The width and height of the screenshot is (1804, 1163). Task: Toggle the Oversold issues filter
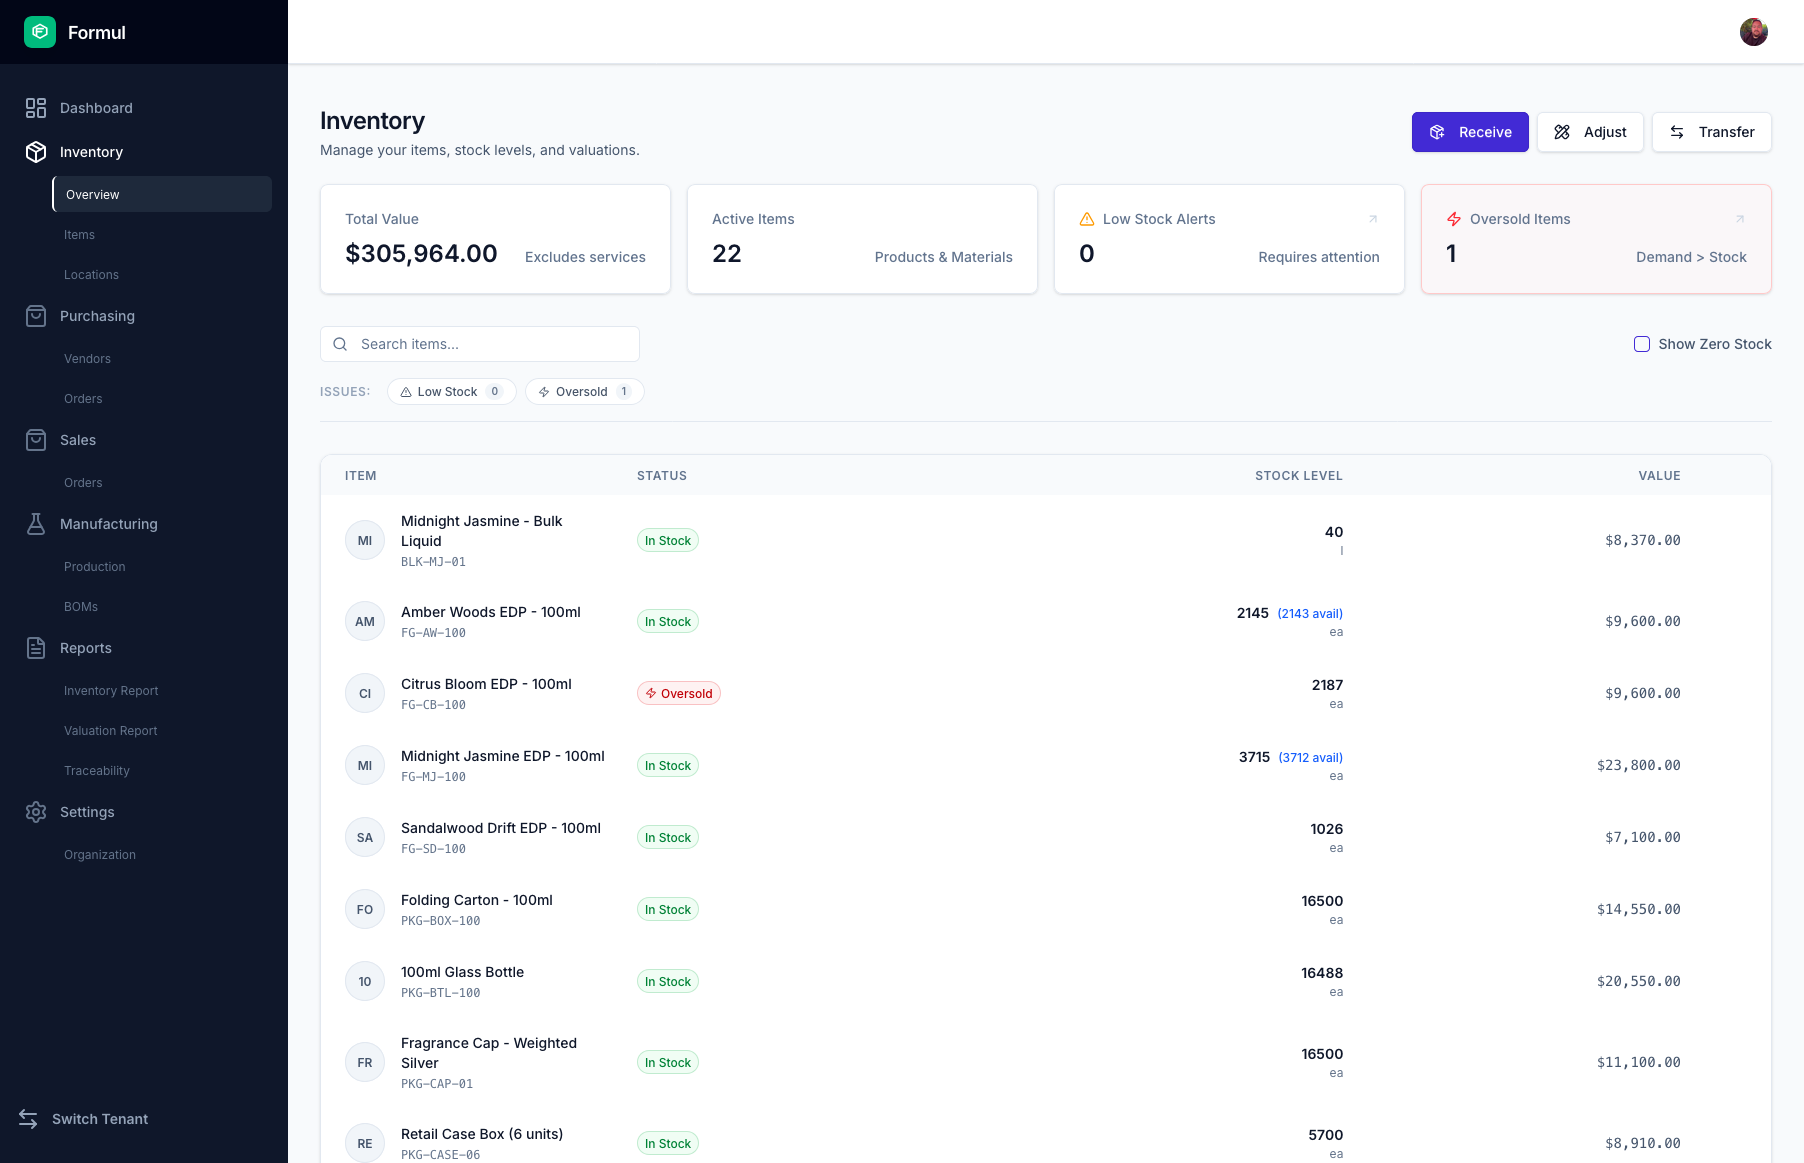pyautogui.click(x=584, y=391)
